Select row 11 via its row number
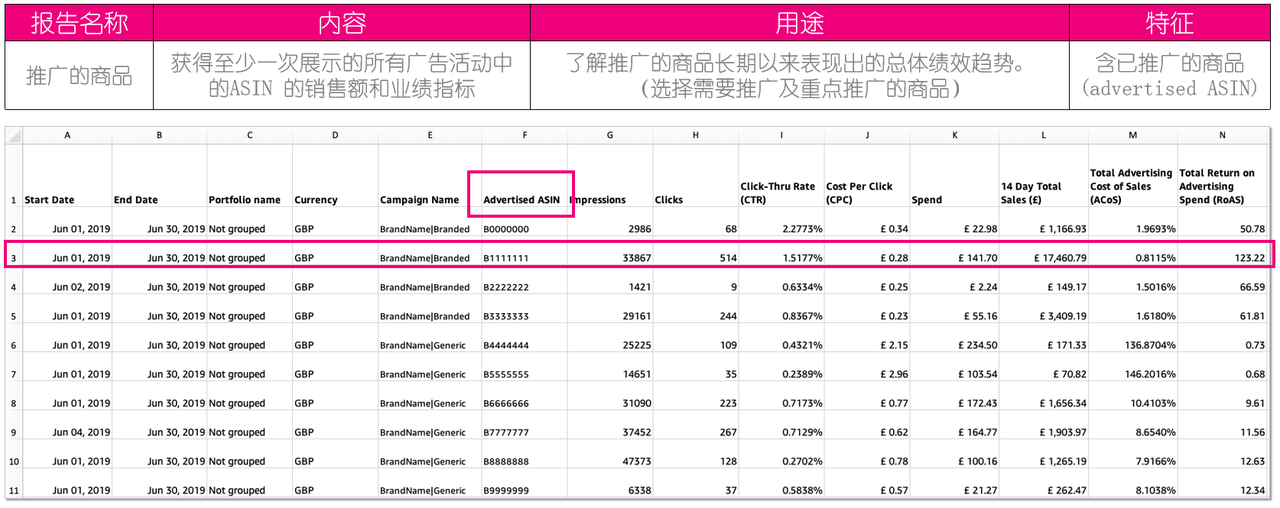Screen dimensions: 1280x508 (x=13, y=490)
